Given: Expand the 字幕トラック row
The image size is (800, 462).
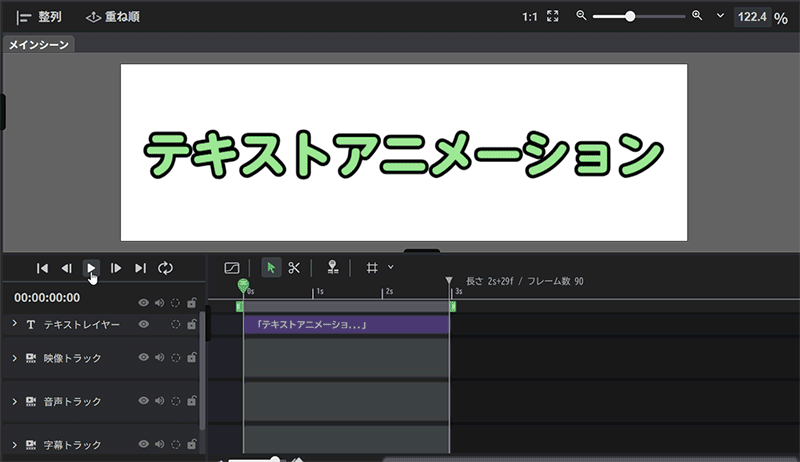Looking at the screenshot, I should point(14,443).
